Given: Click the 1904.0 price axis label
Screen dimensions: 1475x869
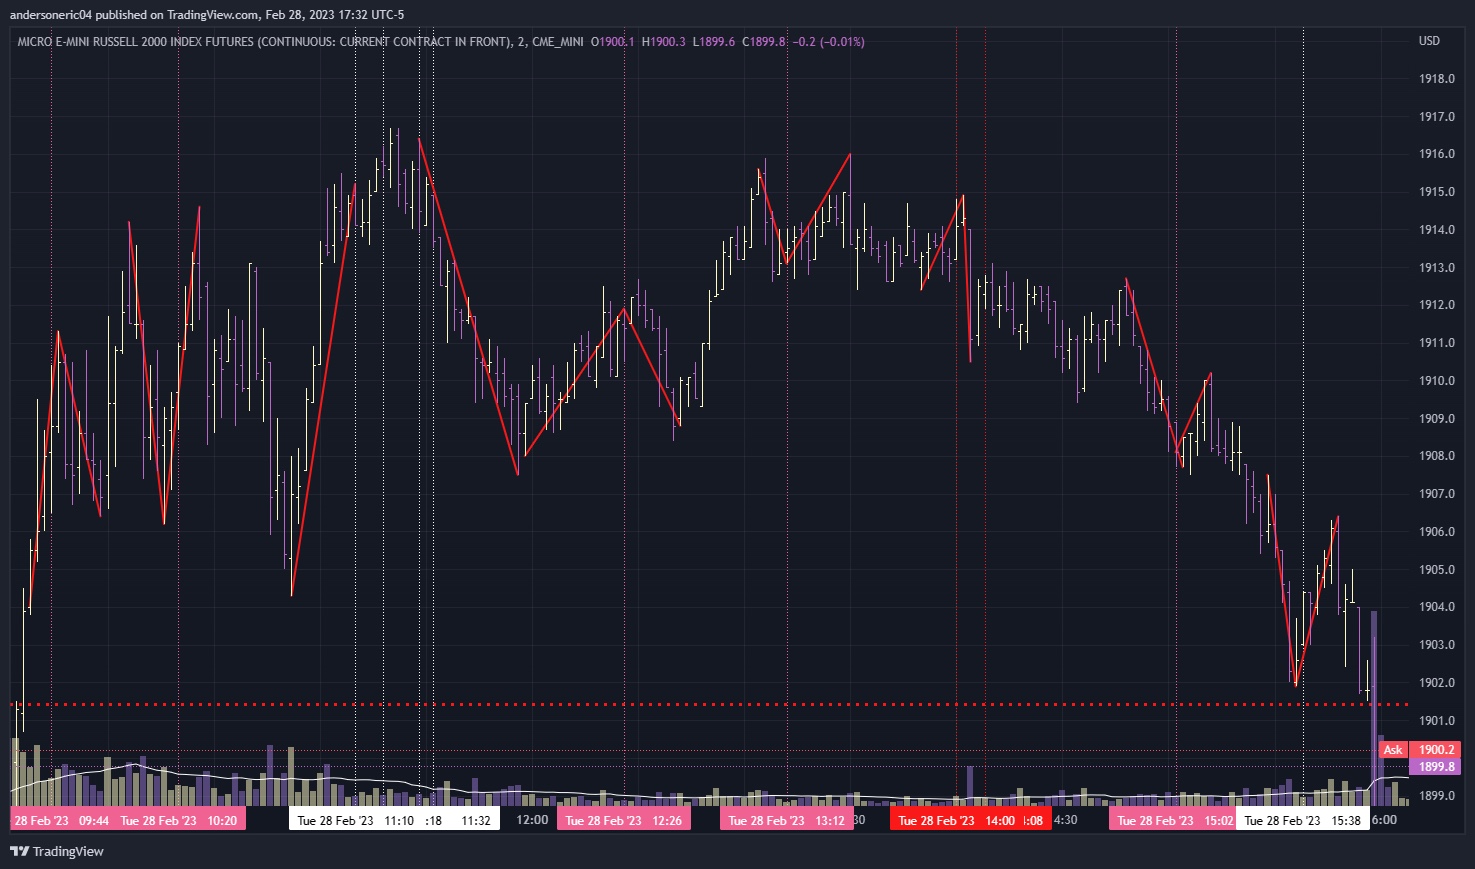Looking at the screenshot, I should point(1437,607).
